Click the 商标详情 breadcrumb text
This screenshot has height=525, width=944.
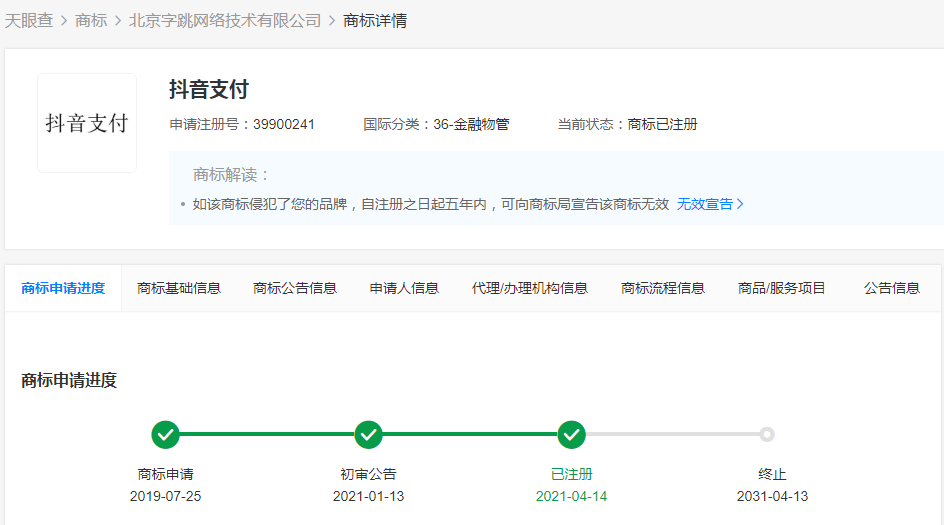click(x=375, y=20)
